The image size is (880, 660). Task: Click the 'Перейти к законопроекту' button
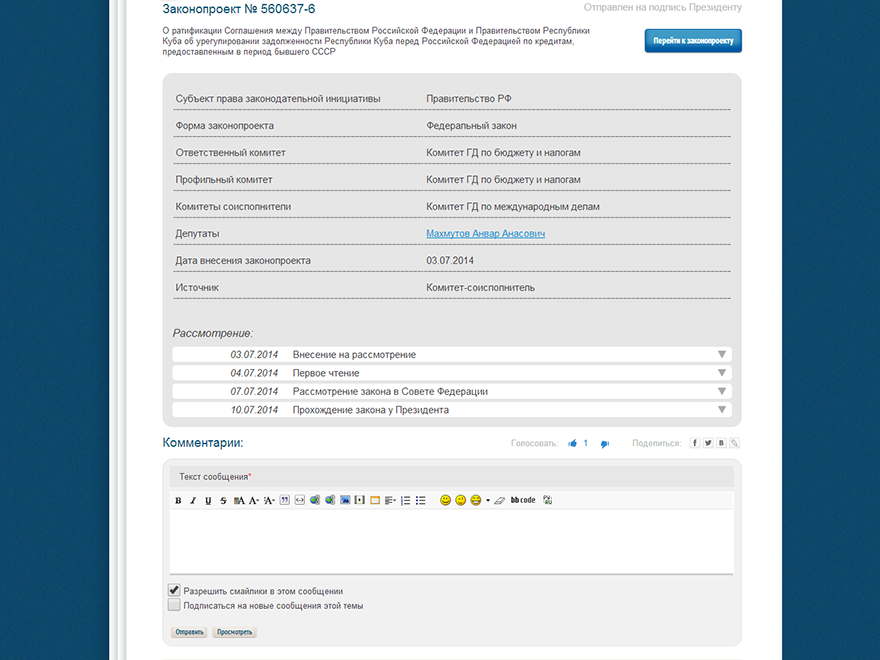click(x=693, y=41)
